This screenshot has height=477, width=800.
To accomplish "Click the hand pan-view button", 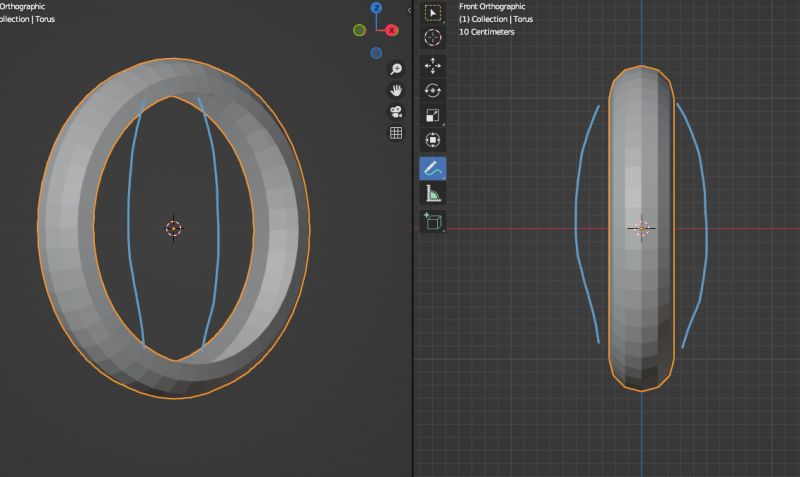I will pyautogui.click(x=396, y=90).
